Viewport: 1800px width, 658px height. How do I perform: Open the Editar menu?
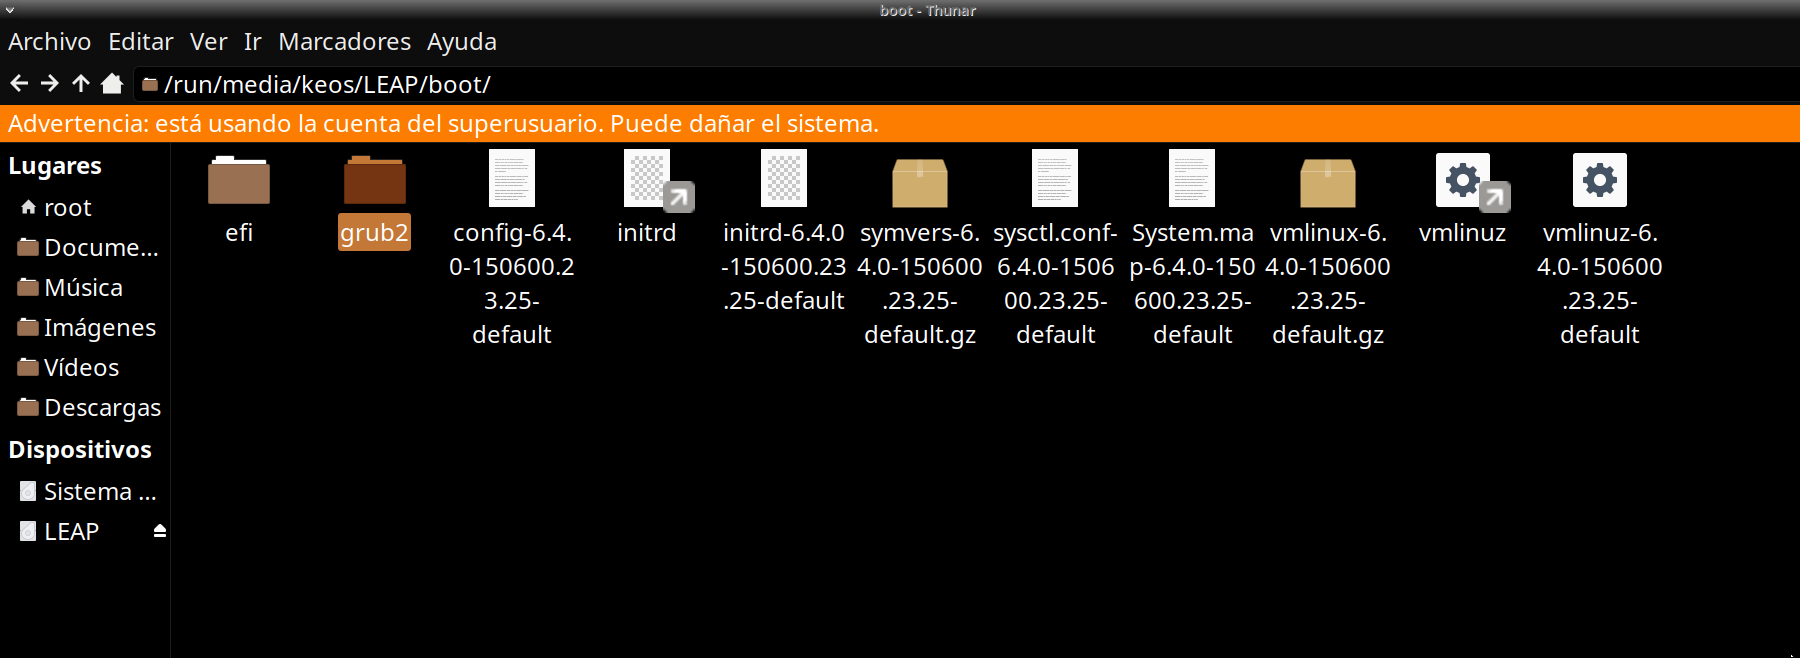140,42
